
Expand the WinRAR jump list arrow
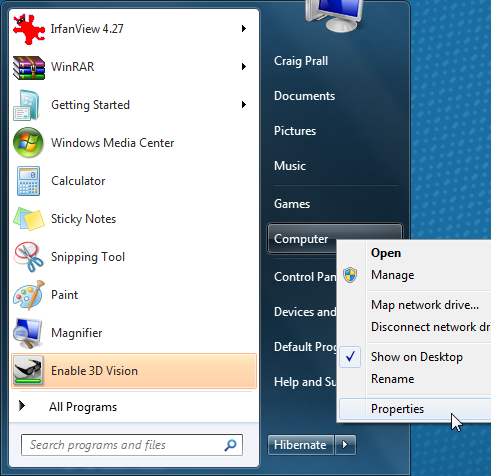click(x=244, y=67)
